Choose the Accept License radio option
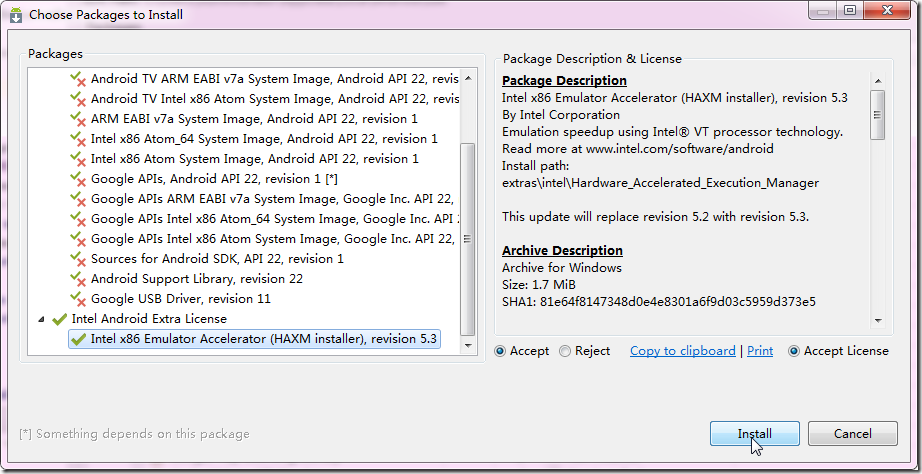The width and height of the screenshot is (922, 474). pyautogui.click(x=795, y=351)
